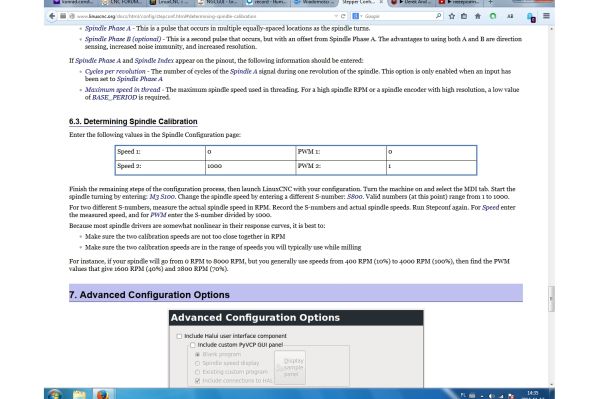Reload the page with the refresh icon
Screen dimensions: 599x399
[x=343, y=16]
